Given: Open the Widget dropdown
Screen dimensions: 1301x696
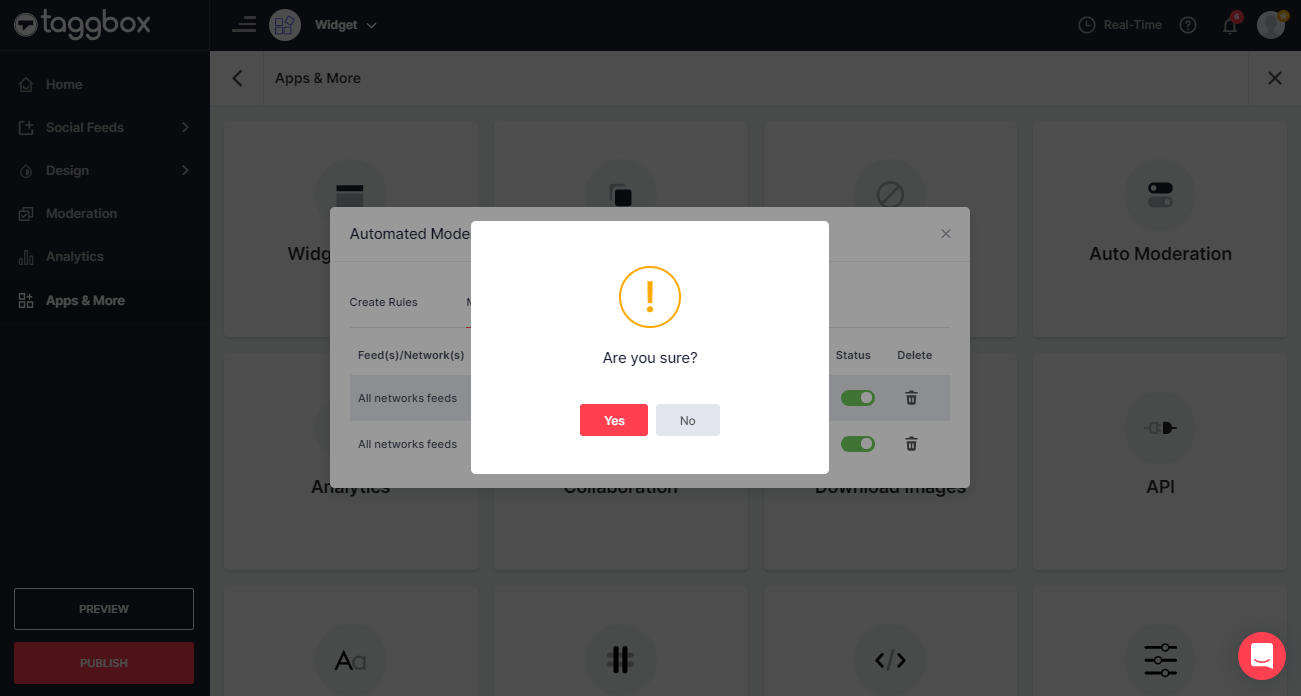Looking at the screenshot, I should click(x=345, y=25).
